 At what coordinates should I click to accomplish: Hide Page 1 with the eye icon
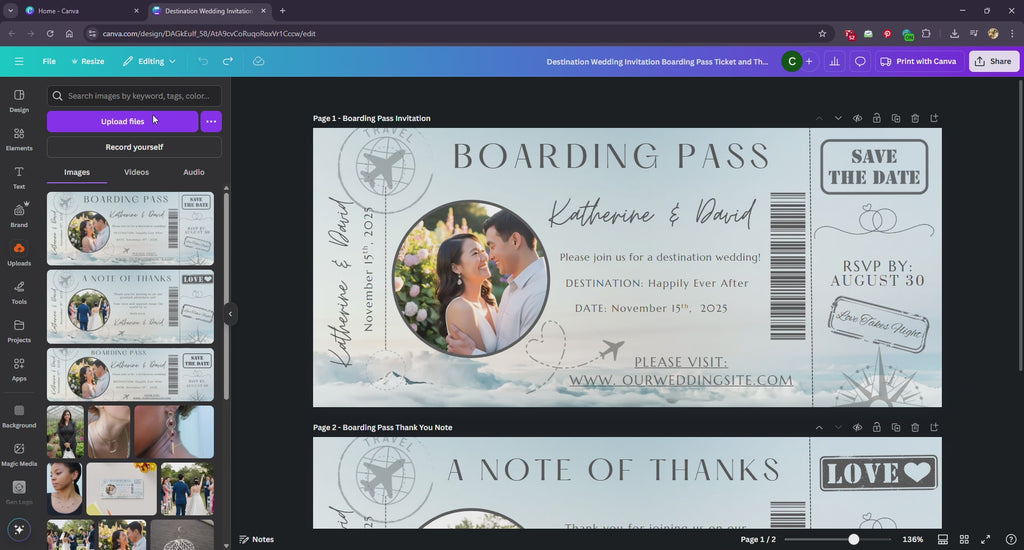coord(857,118)
